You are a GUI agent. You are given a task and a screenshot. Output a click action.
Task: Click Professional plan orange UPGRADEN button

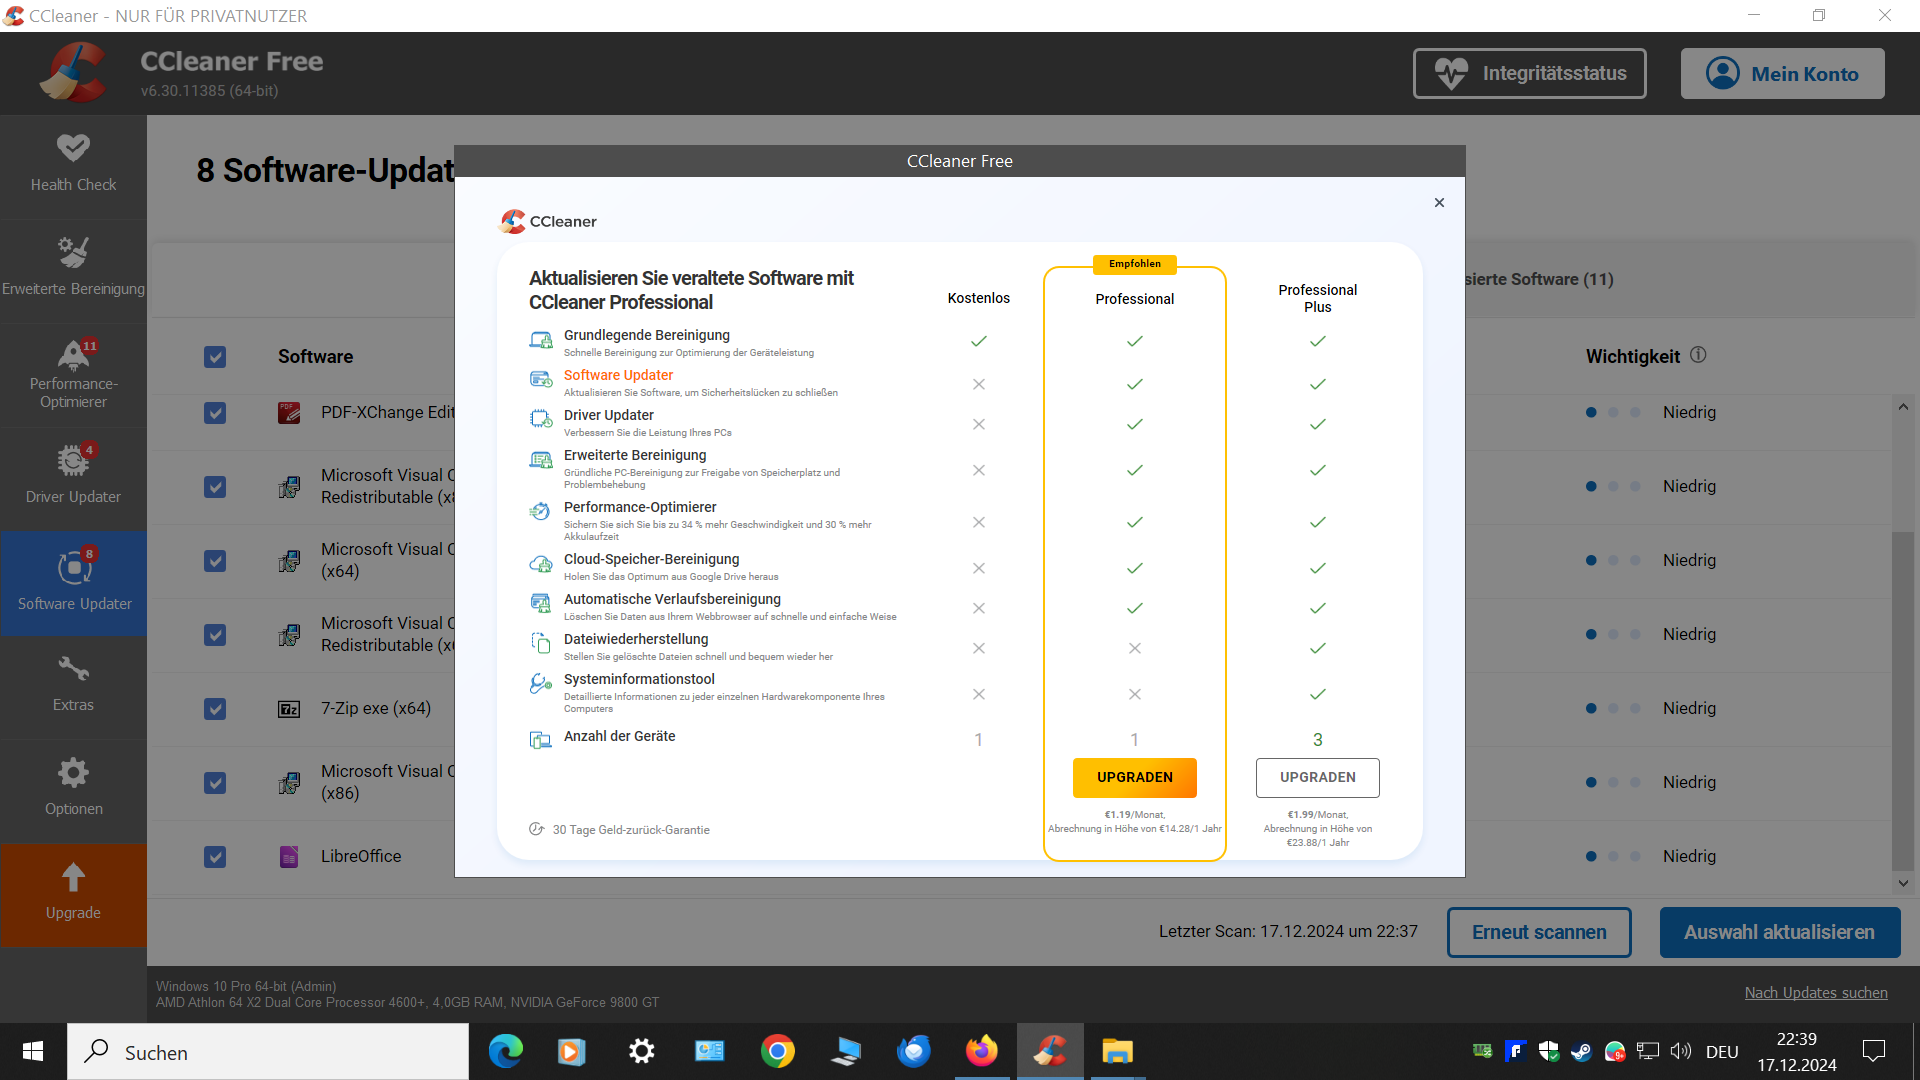(1134, 777)
